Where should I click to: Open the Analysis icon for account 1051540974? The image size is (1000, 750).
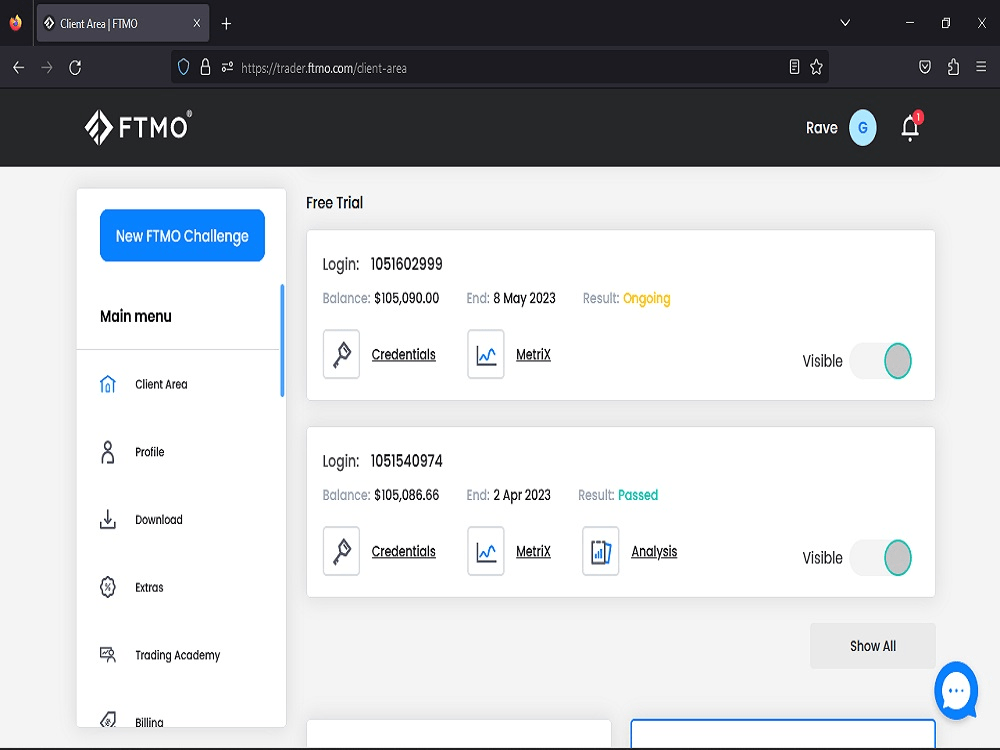(600, 551)
